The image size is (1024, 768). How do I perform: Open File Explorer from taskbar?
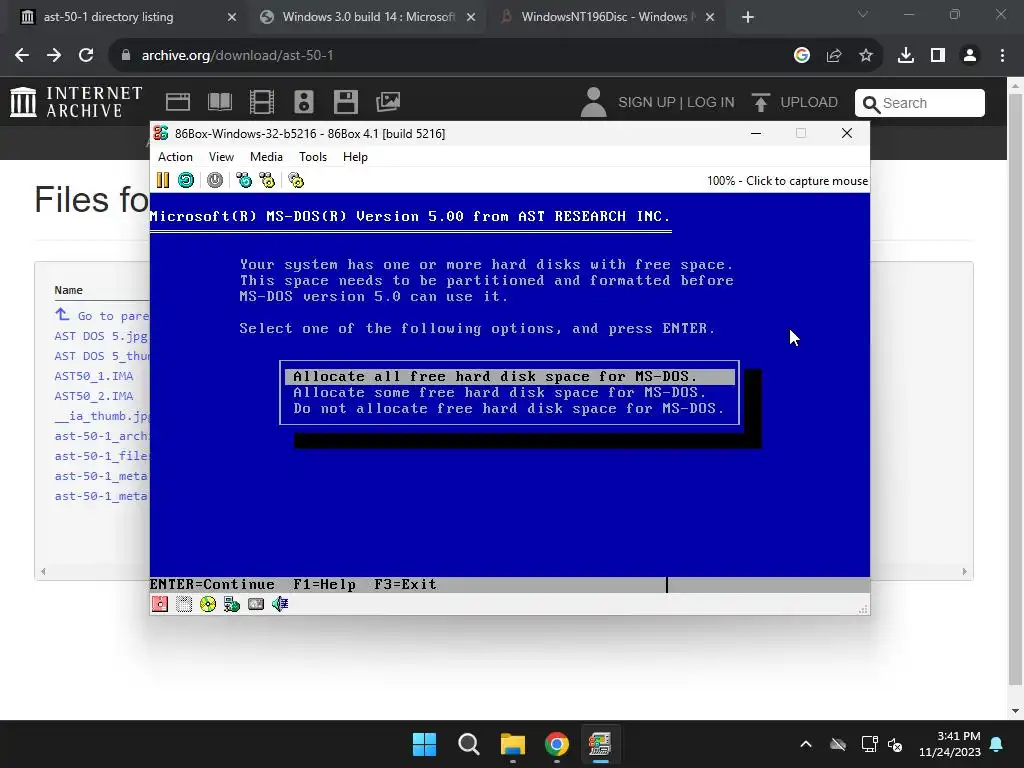pos(513,744)
